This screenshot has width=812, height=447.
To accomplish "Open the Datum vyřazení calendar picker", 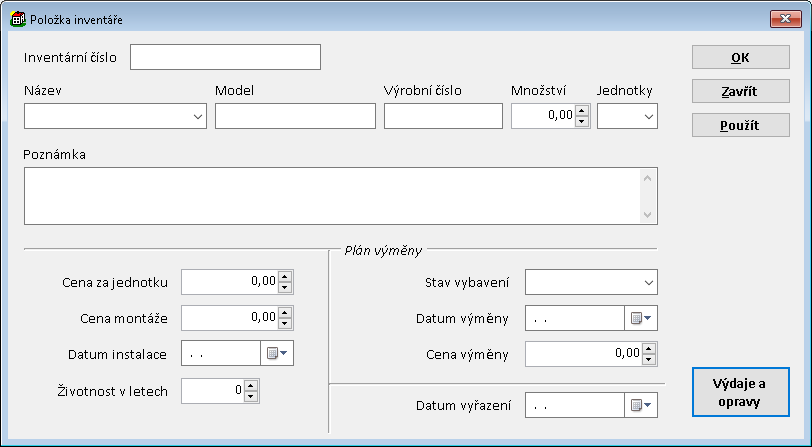I will [x=640, y=405].
